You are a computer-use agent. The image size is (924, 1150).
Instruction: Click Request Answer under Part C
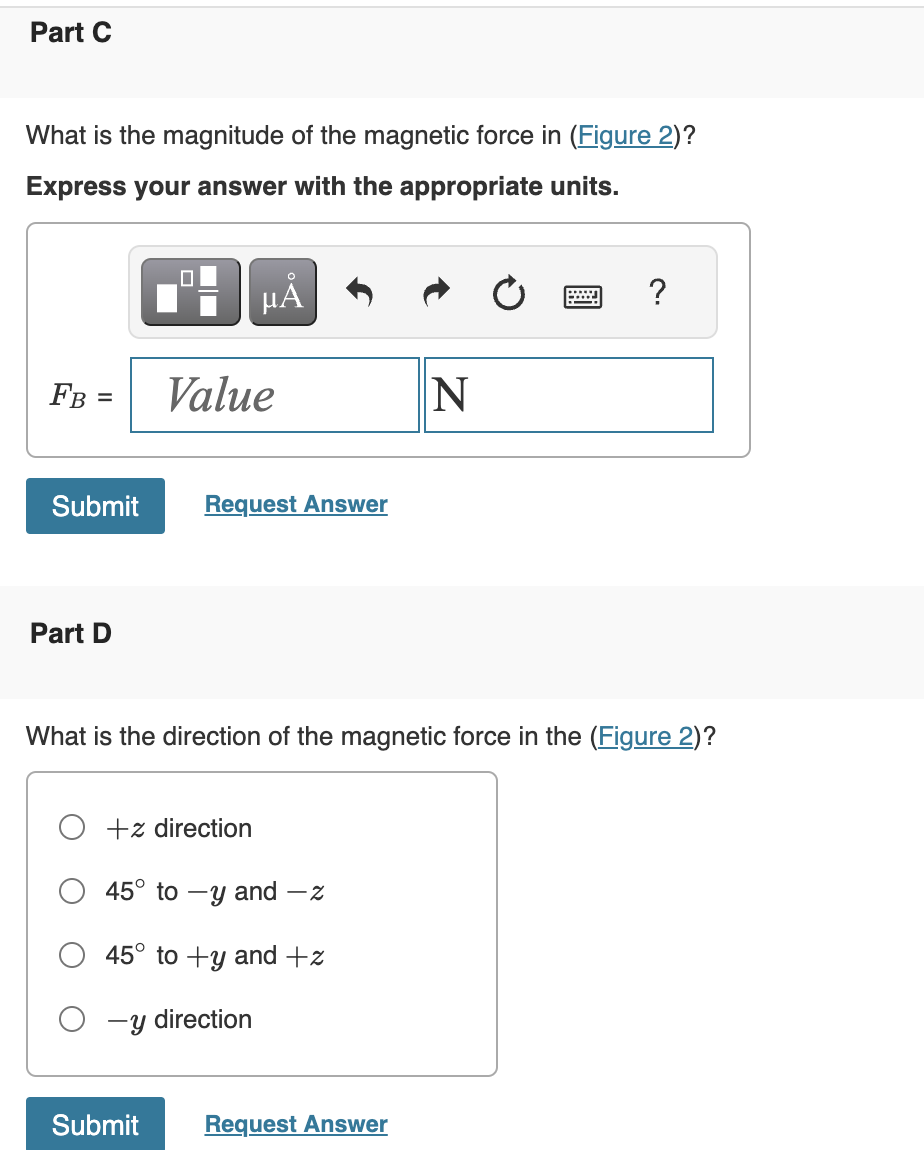tap(295, 504)
